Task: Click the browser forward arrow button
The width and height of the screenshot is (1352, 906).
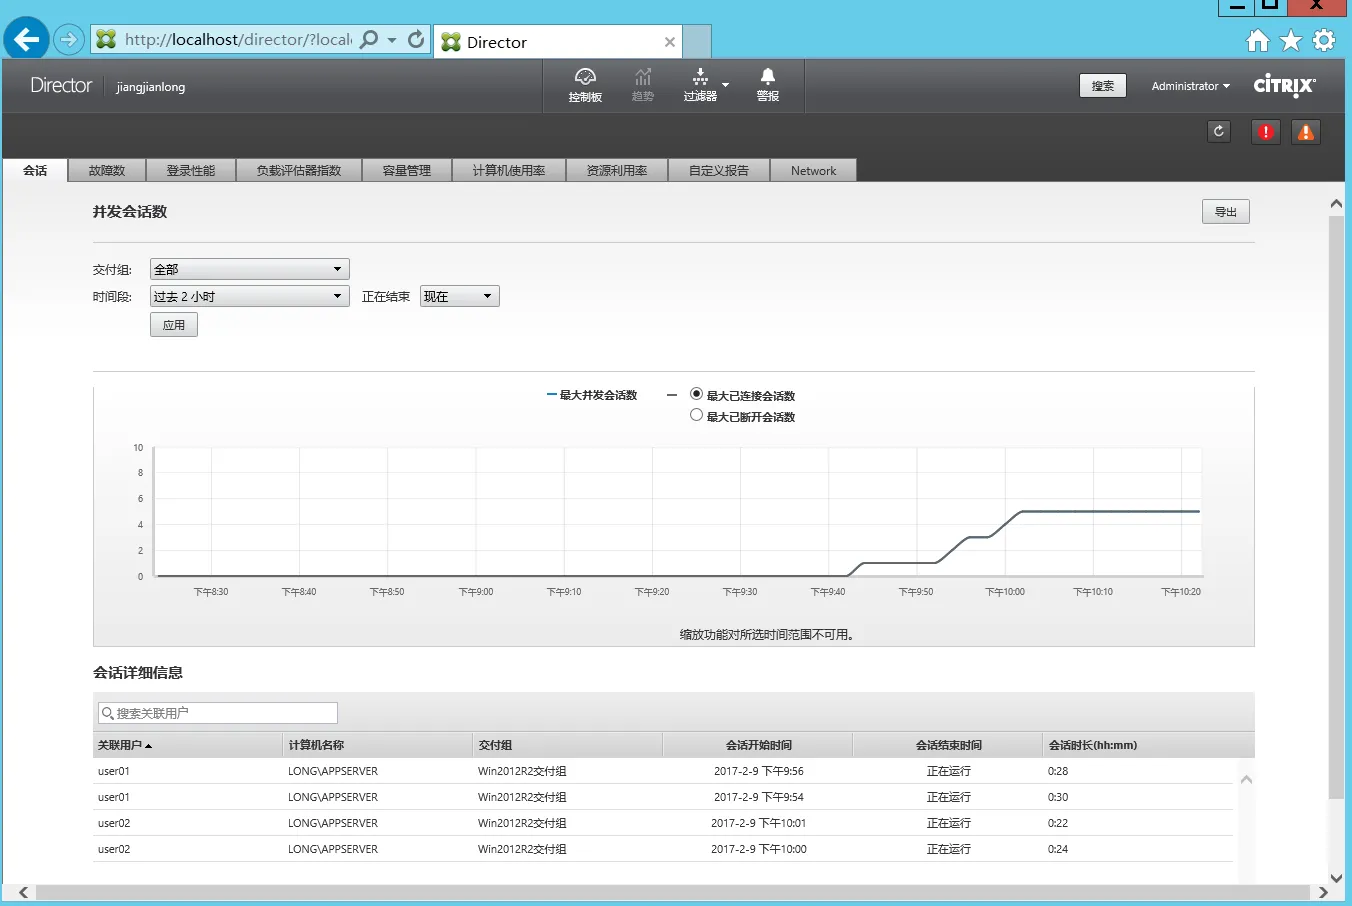Action: pyautogui.click(x=68, y=40)
